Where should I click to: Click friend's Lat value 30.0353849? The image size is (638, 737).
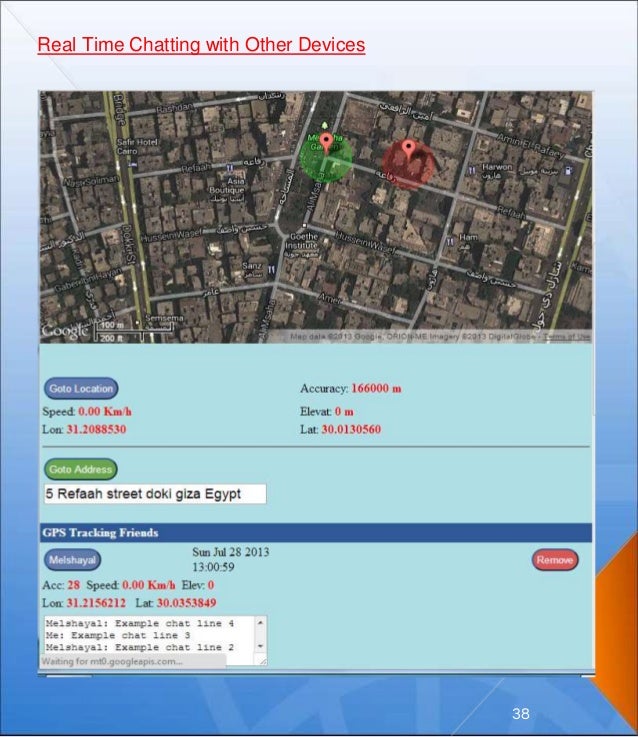point(186,603)
